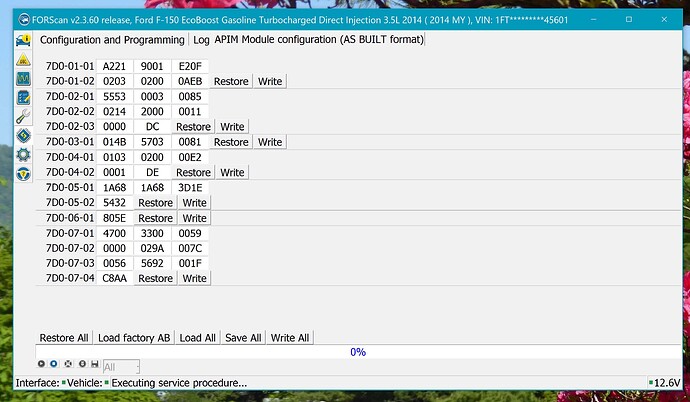Edit the 5553 field in row 7D0-02-01
This screenshot has width=690, height=402.
pyautogui.click(x=114, y=97)
